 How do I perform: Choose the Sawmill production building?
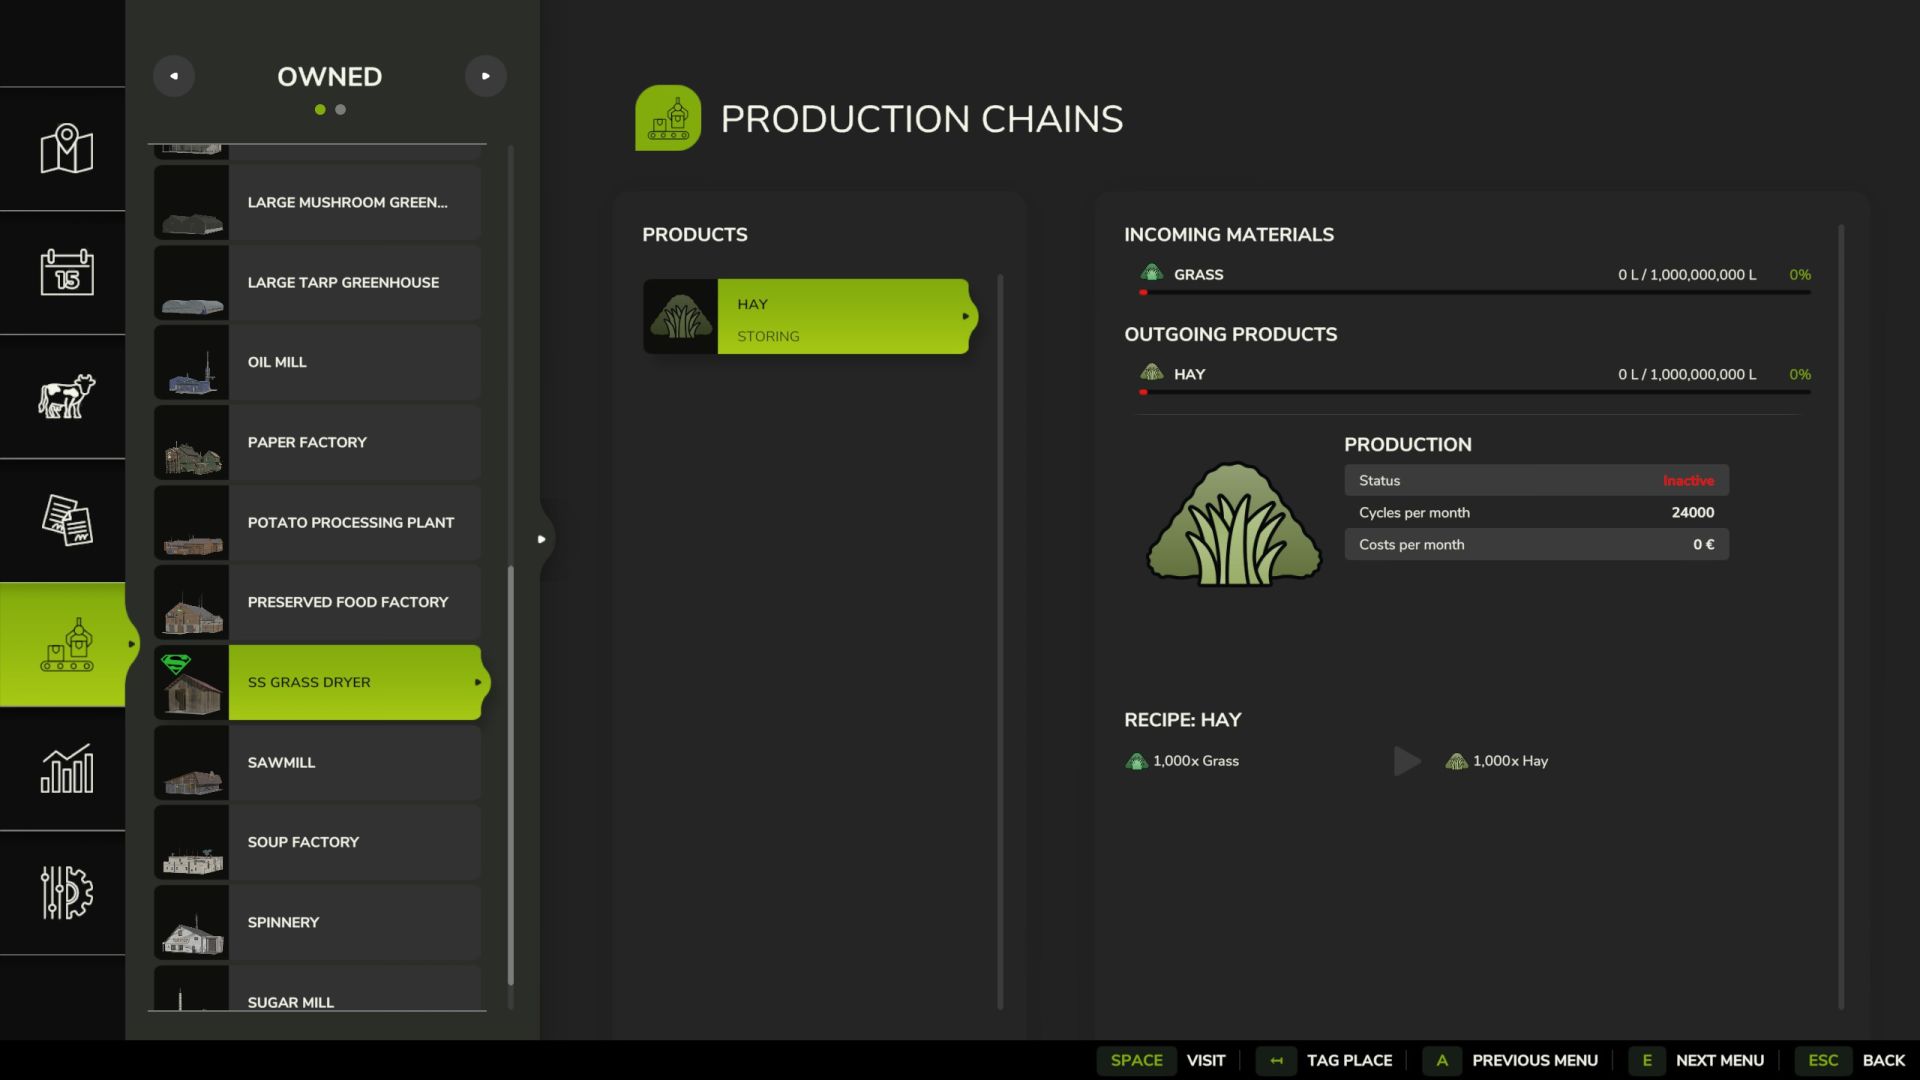coord(317,762)
